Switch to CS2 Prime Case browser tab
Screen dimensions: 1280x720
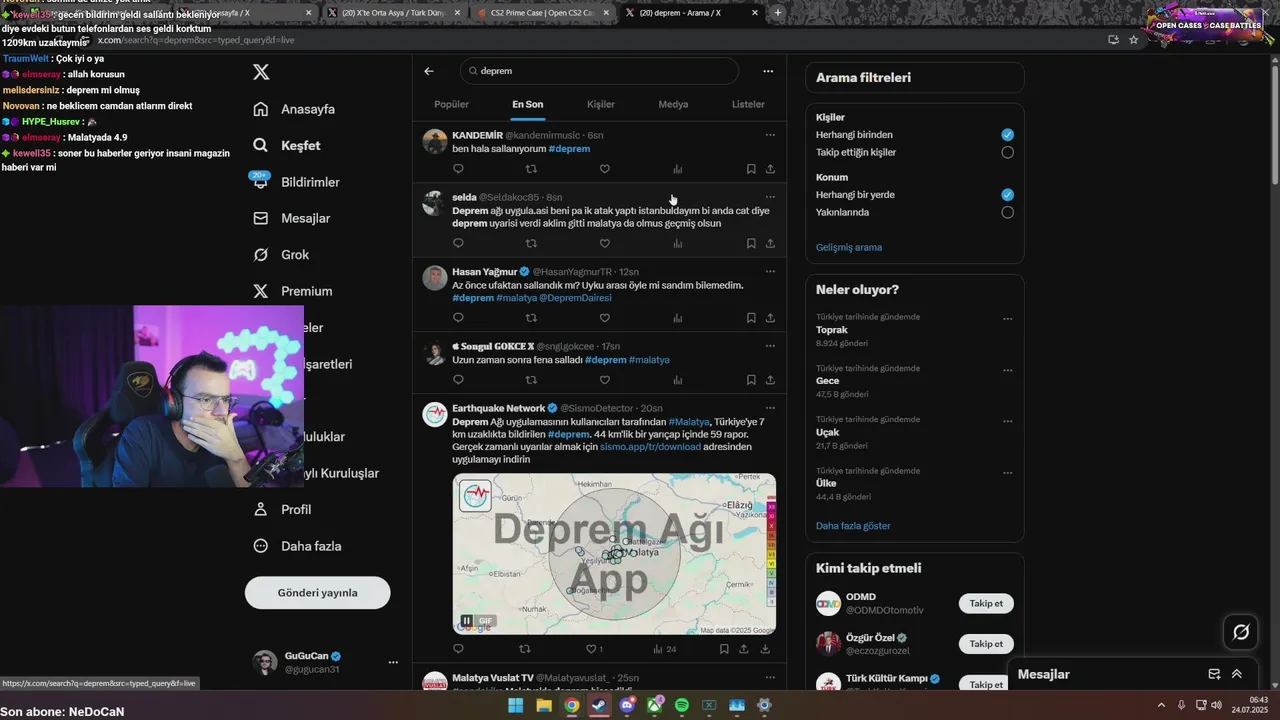(542, 13)
